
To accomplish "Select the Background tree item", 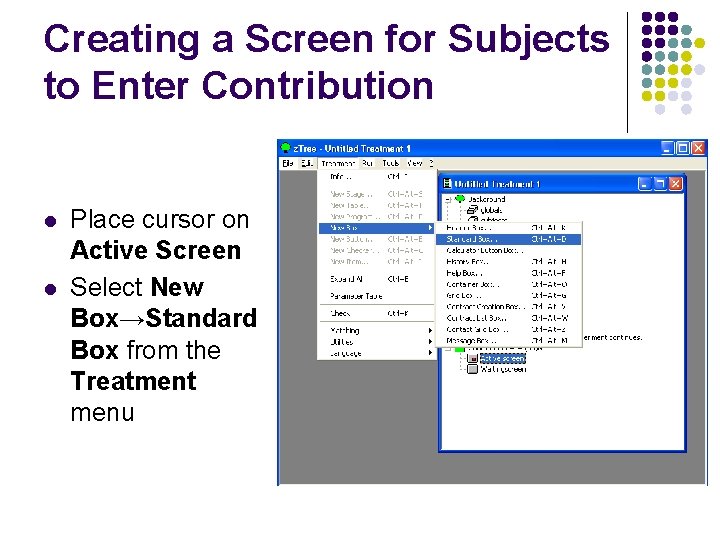I will coord(486,199).
